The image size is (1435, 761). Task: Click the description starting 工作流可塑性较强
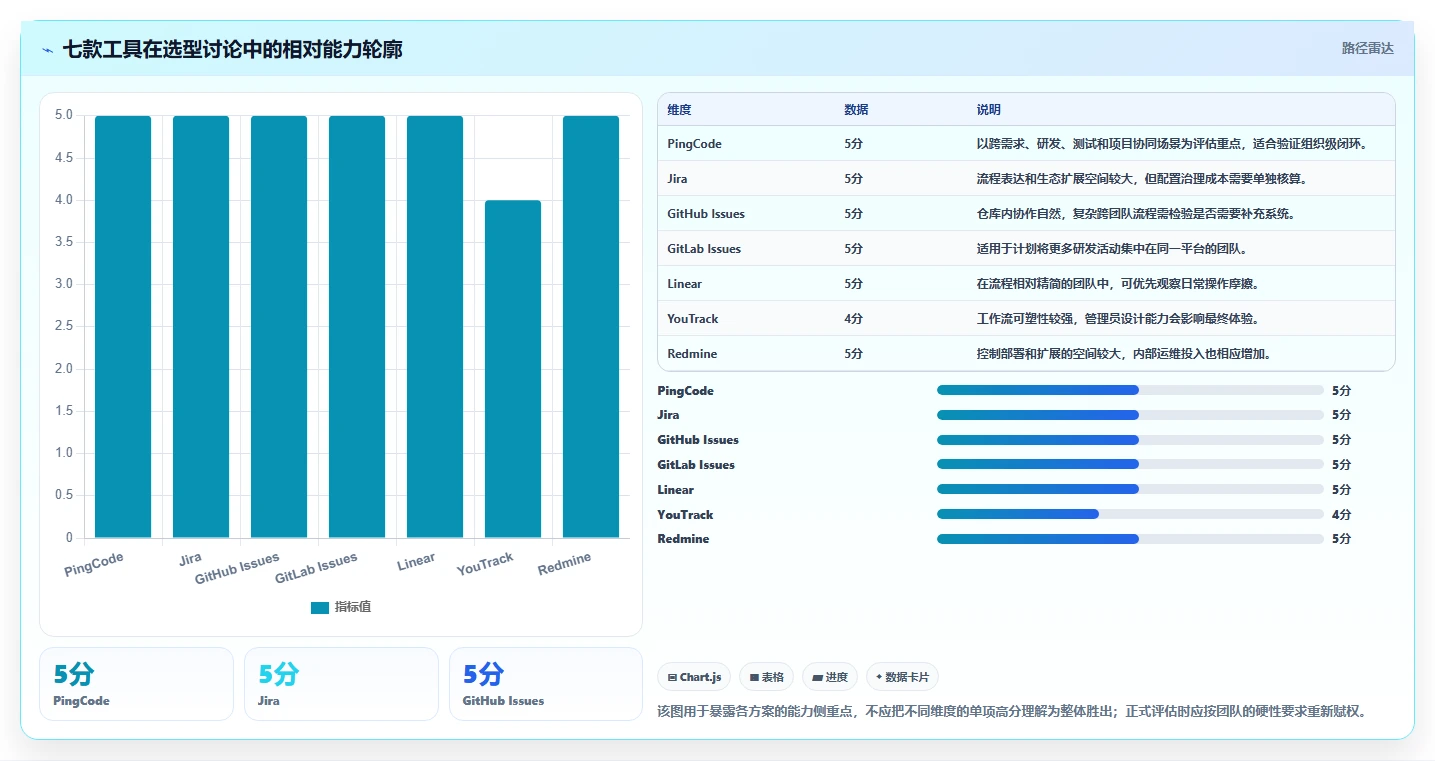pos(1118,319)
